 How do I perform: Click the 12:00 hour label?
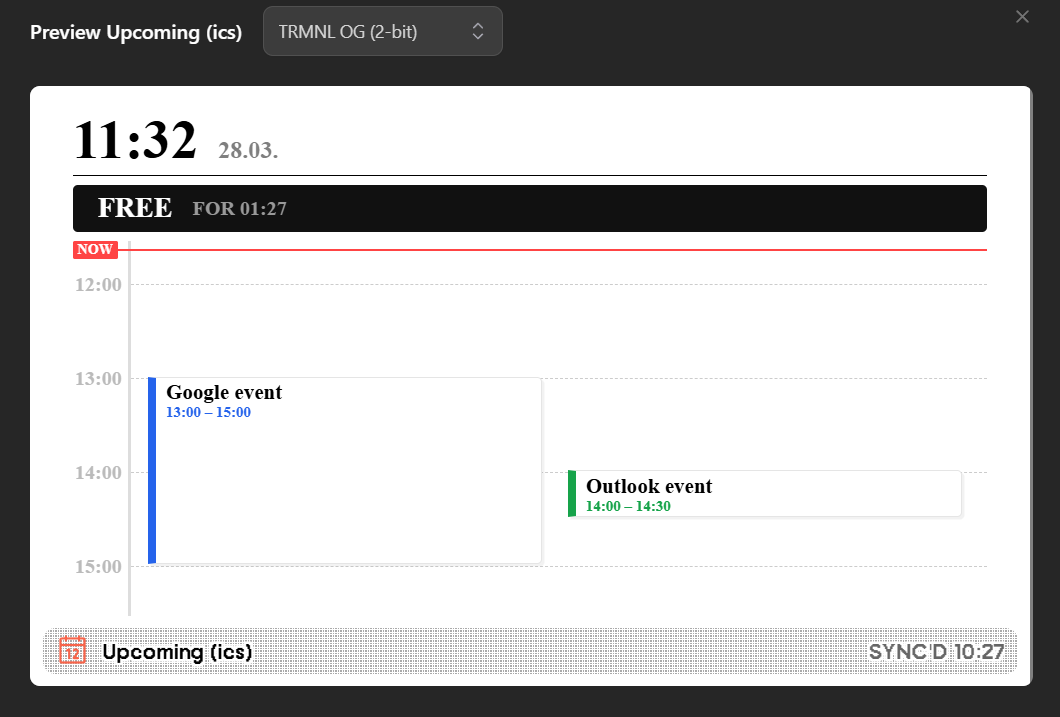pyautogui.click(x=99, y=285)
